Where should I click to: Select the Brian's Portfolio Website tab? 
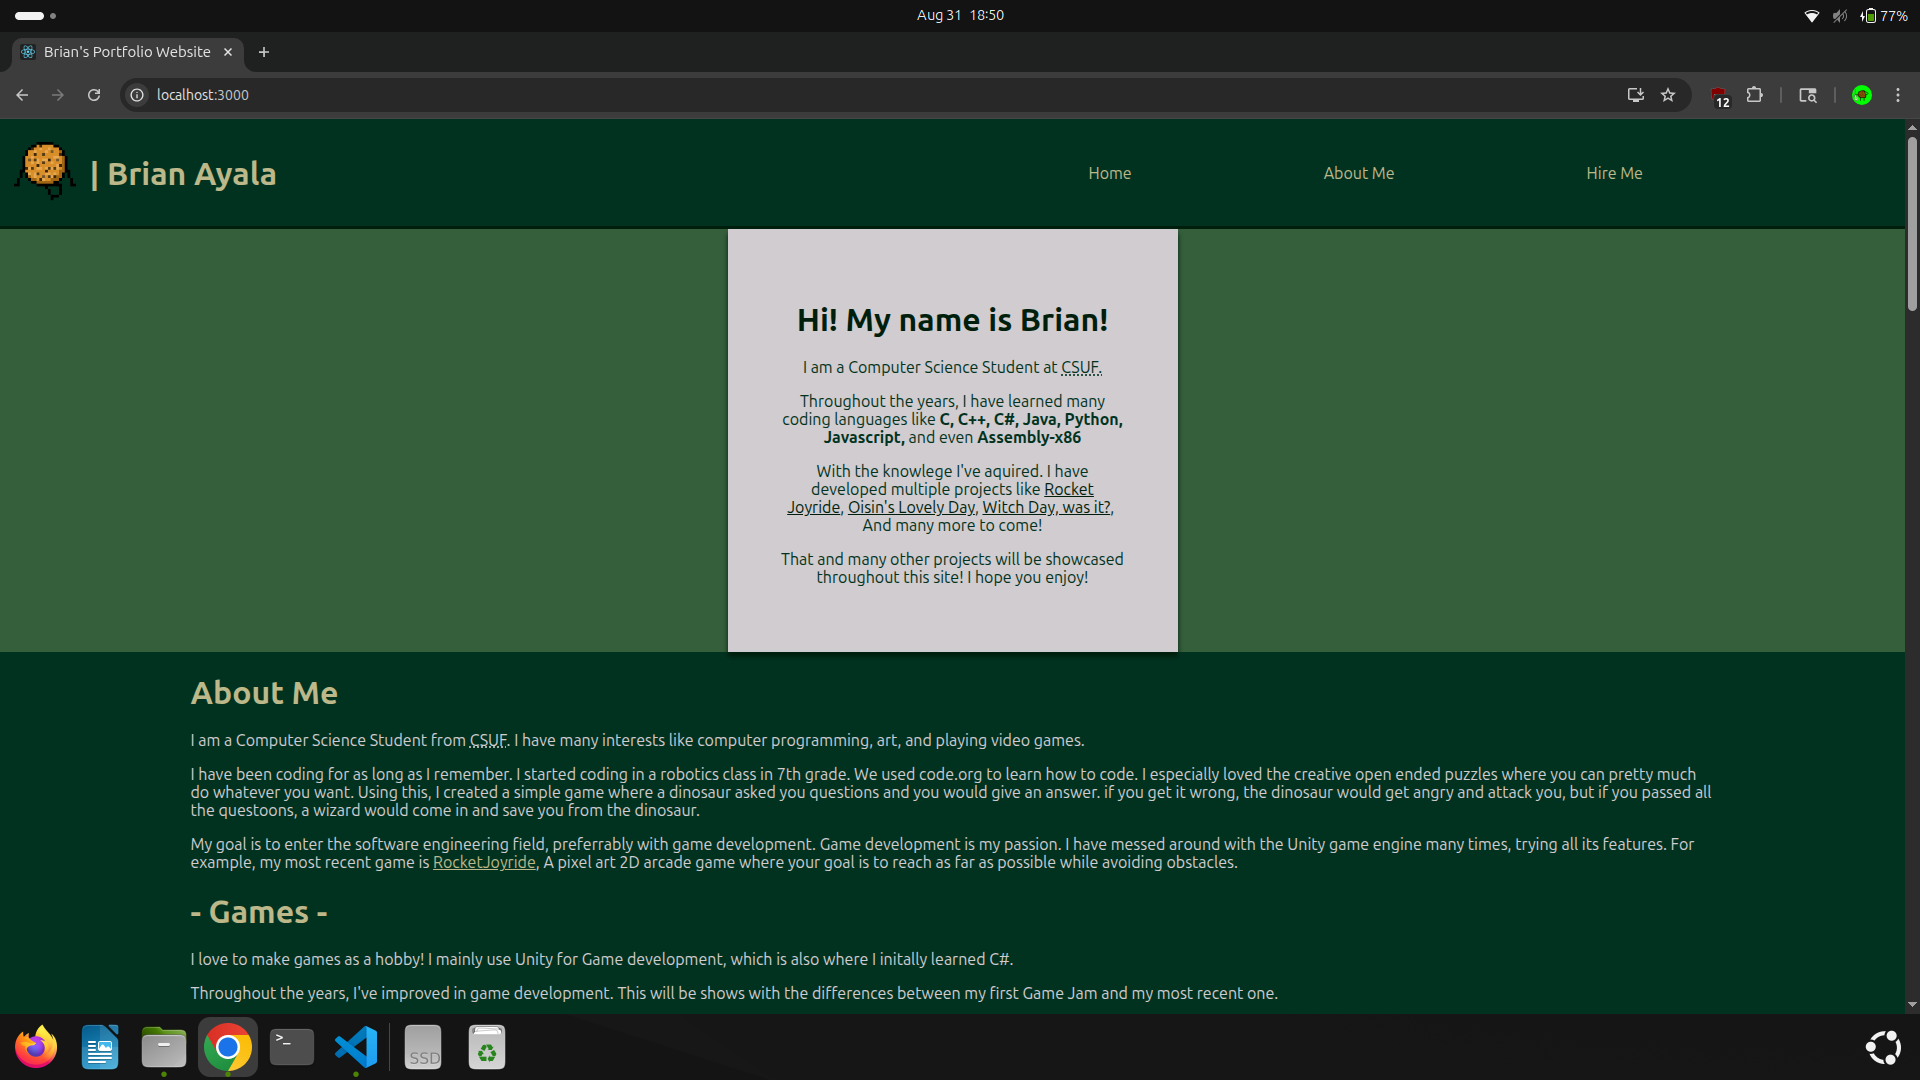pos(126,52)
